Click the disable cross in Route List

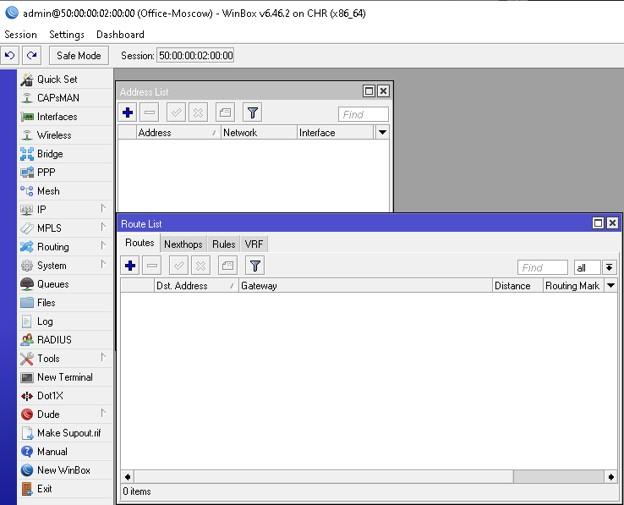tap(201, 265)
